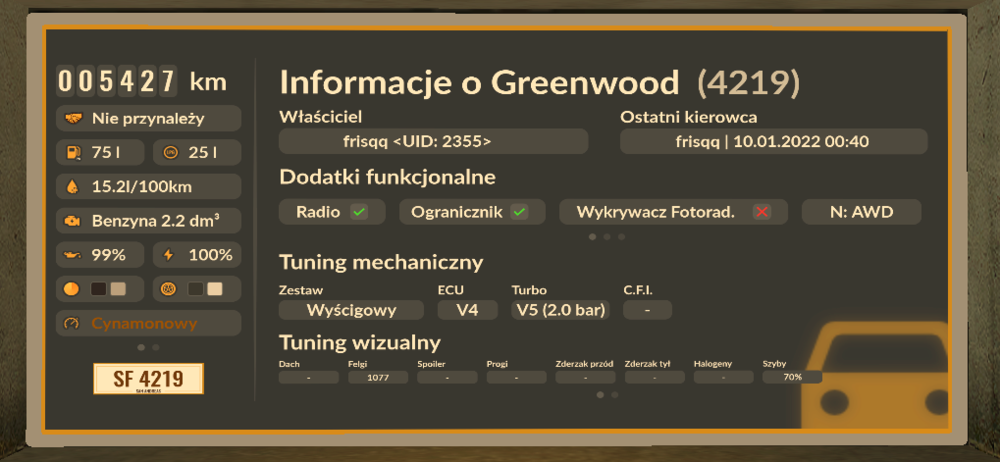Click the vehicle ID (4219) in title
Viewport: 1000px width, 462px height.
(x=748, y=84)
